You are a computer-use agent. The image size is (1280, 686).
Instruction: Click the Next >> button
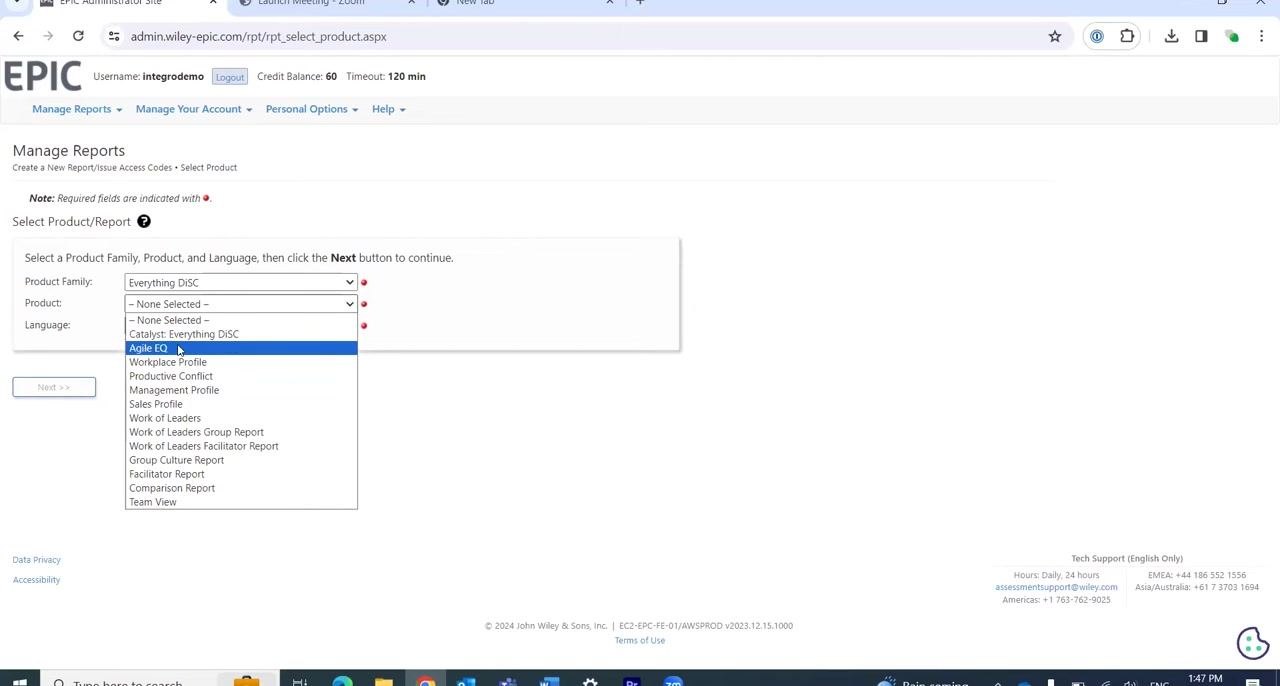click(54, 387)
